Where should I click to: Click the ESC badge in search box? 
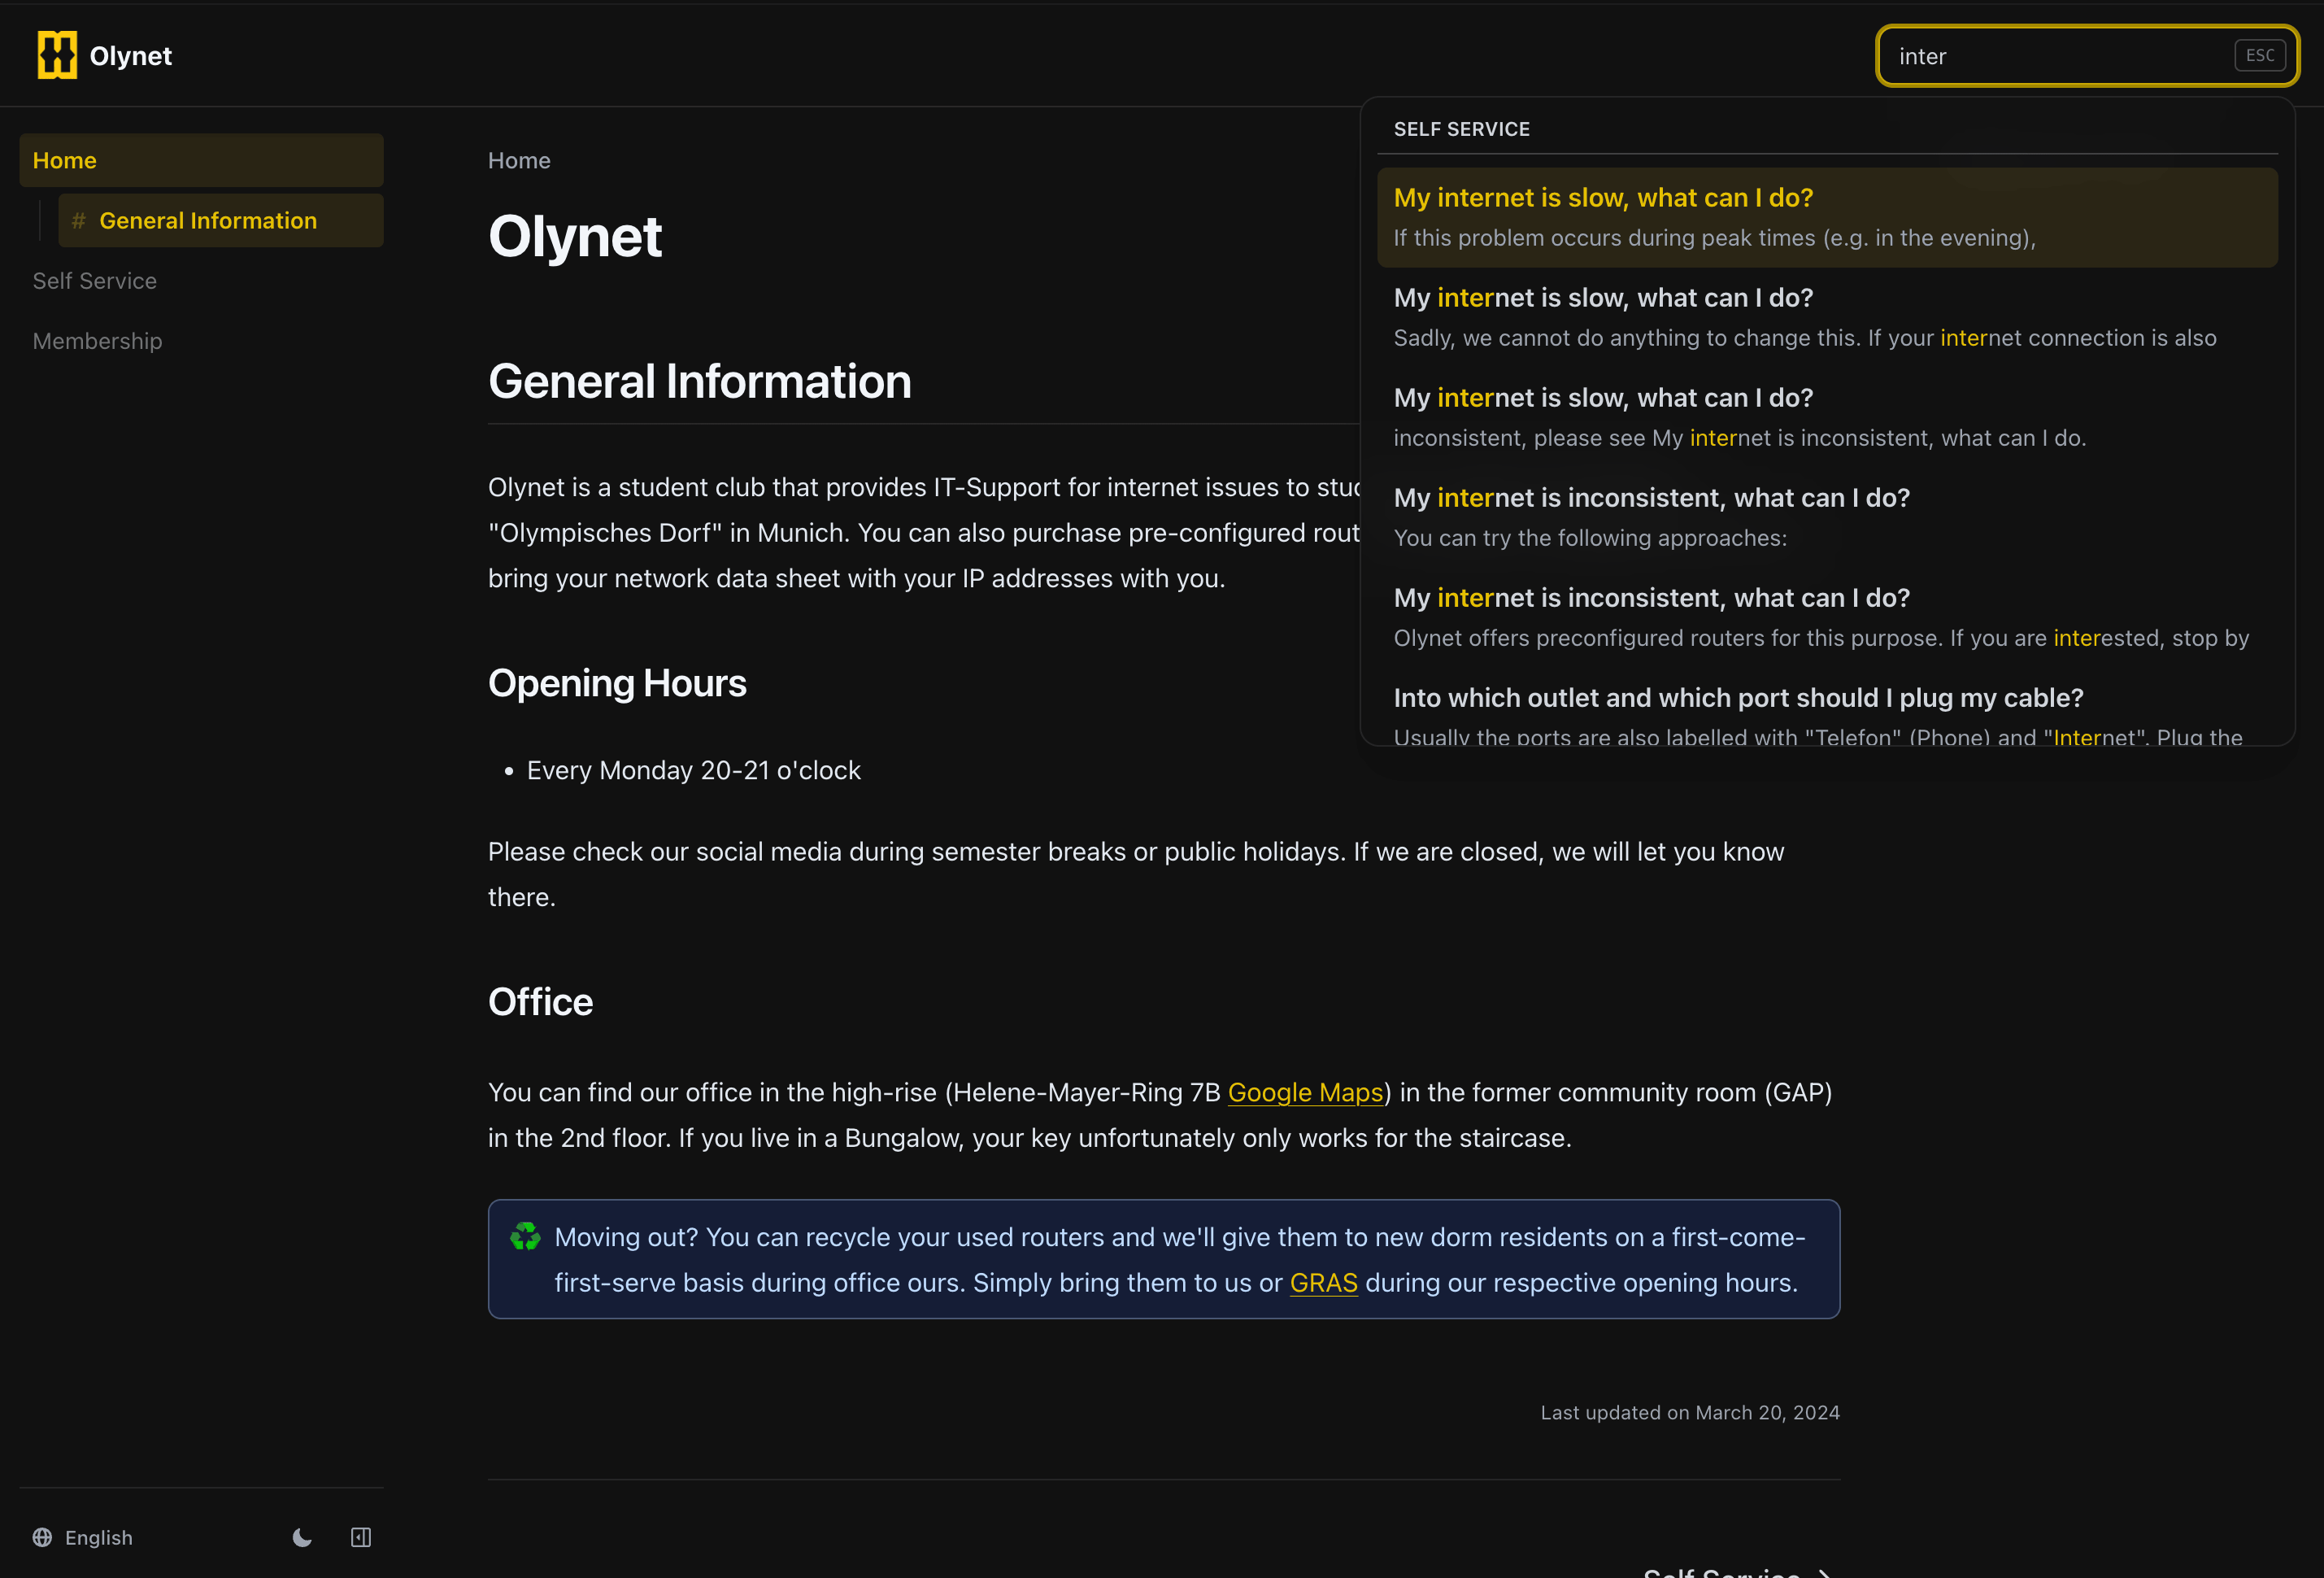tap(2259, 56)
